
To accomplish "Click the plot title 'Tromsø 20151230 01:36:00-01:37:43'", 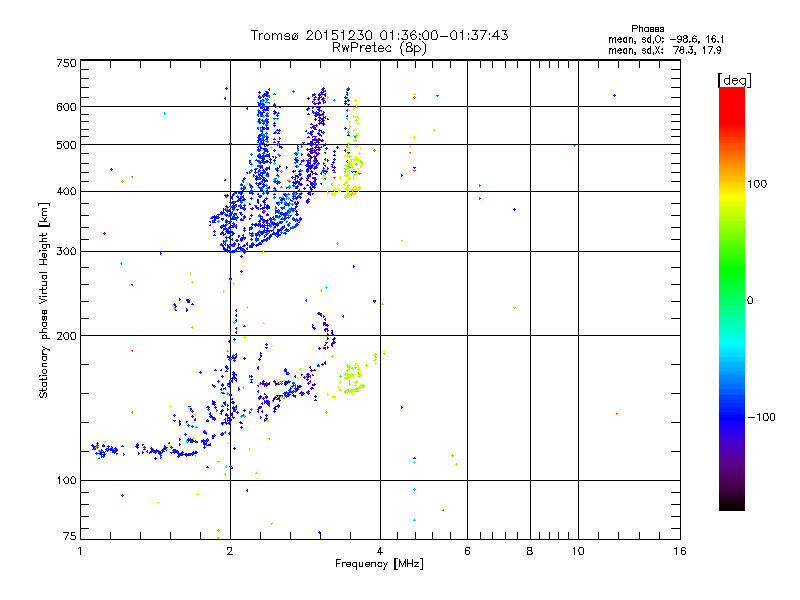I will click(380, 35).
